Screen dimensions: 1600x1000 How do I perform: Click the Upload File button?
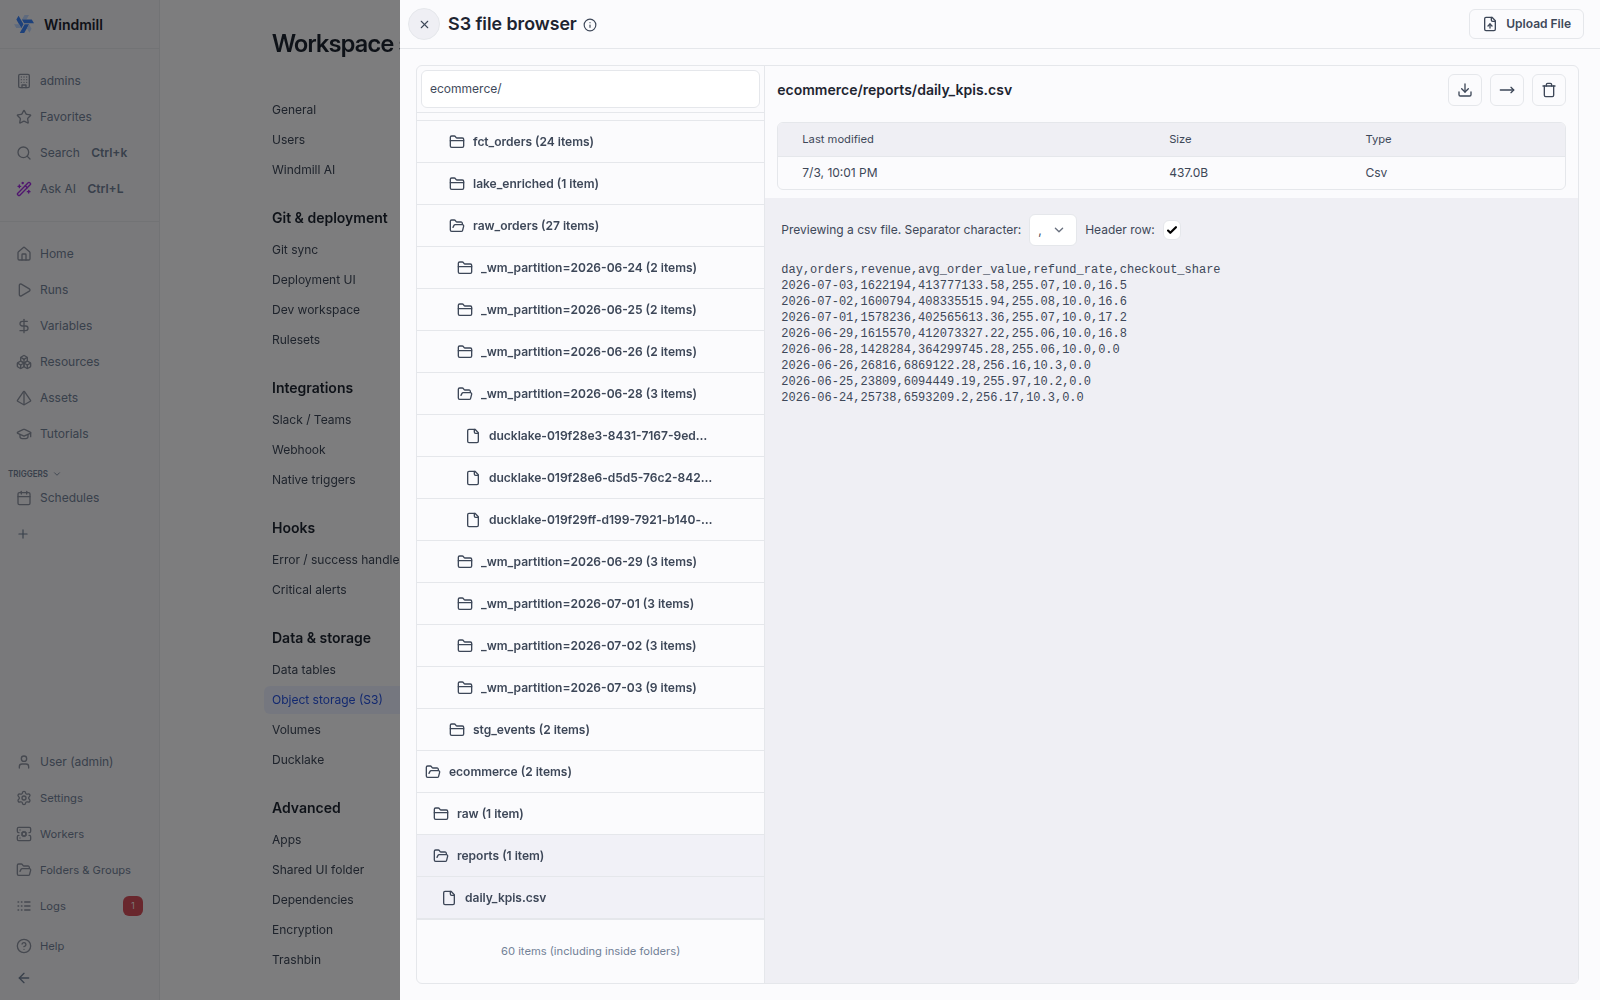pos(1526,24)
